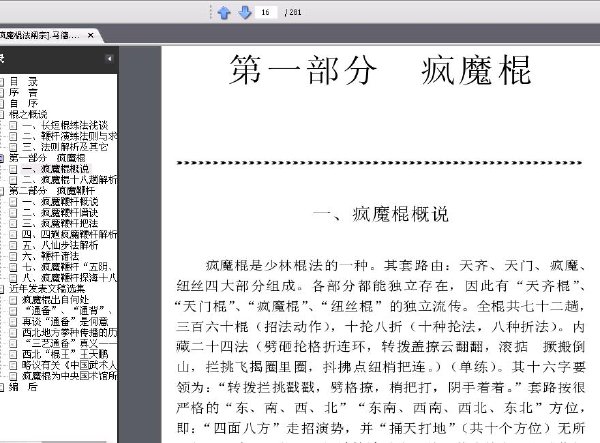
Task: Click the page number field showing 16
Action: pos(266,12)
